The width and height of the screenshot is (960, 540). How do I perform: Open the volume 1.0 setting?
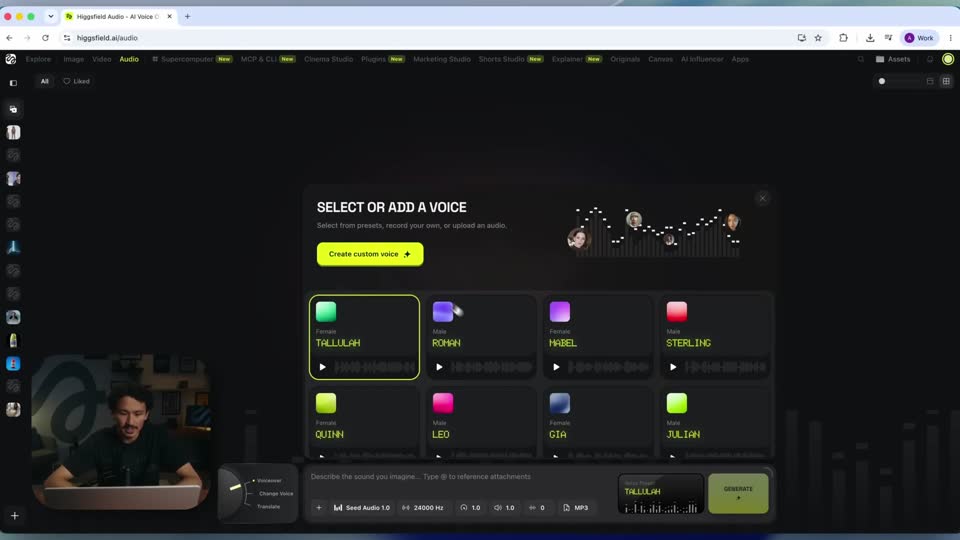504,508
